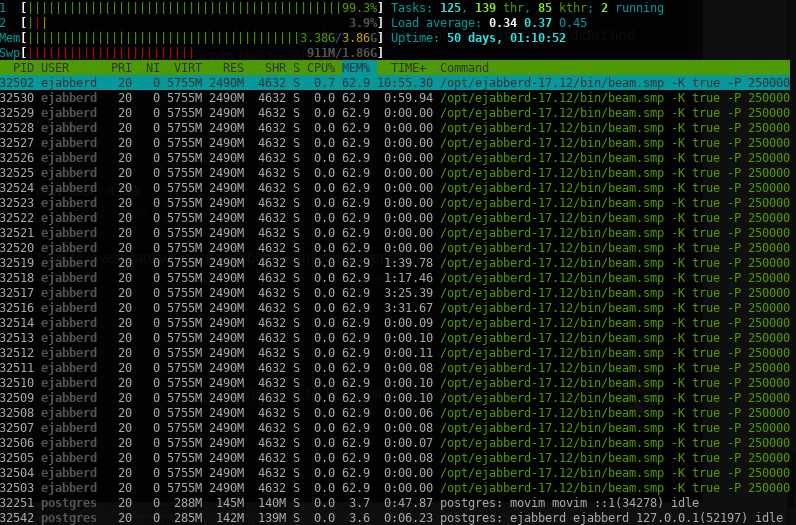
Task: Sort by SHR column header
Action: click(275, 68)
